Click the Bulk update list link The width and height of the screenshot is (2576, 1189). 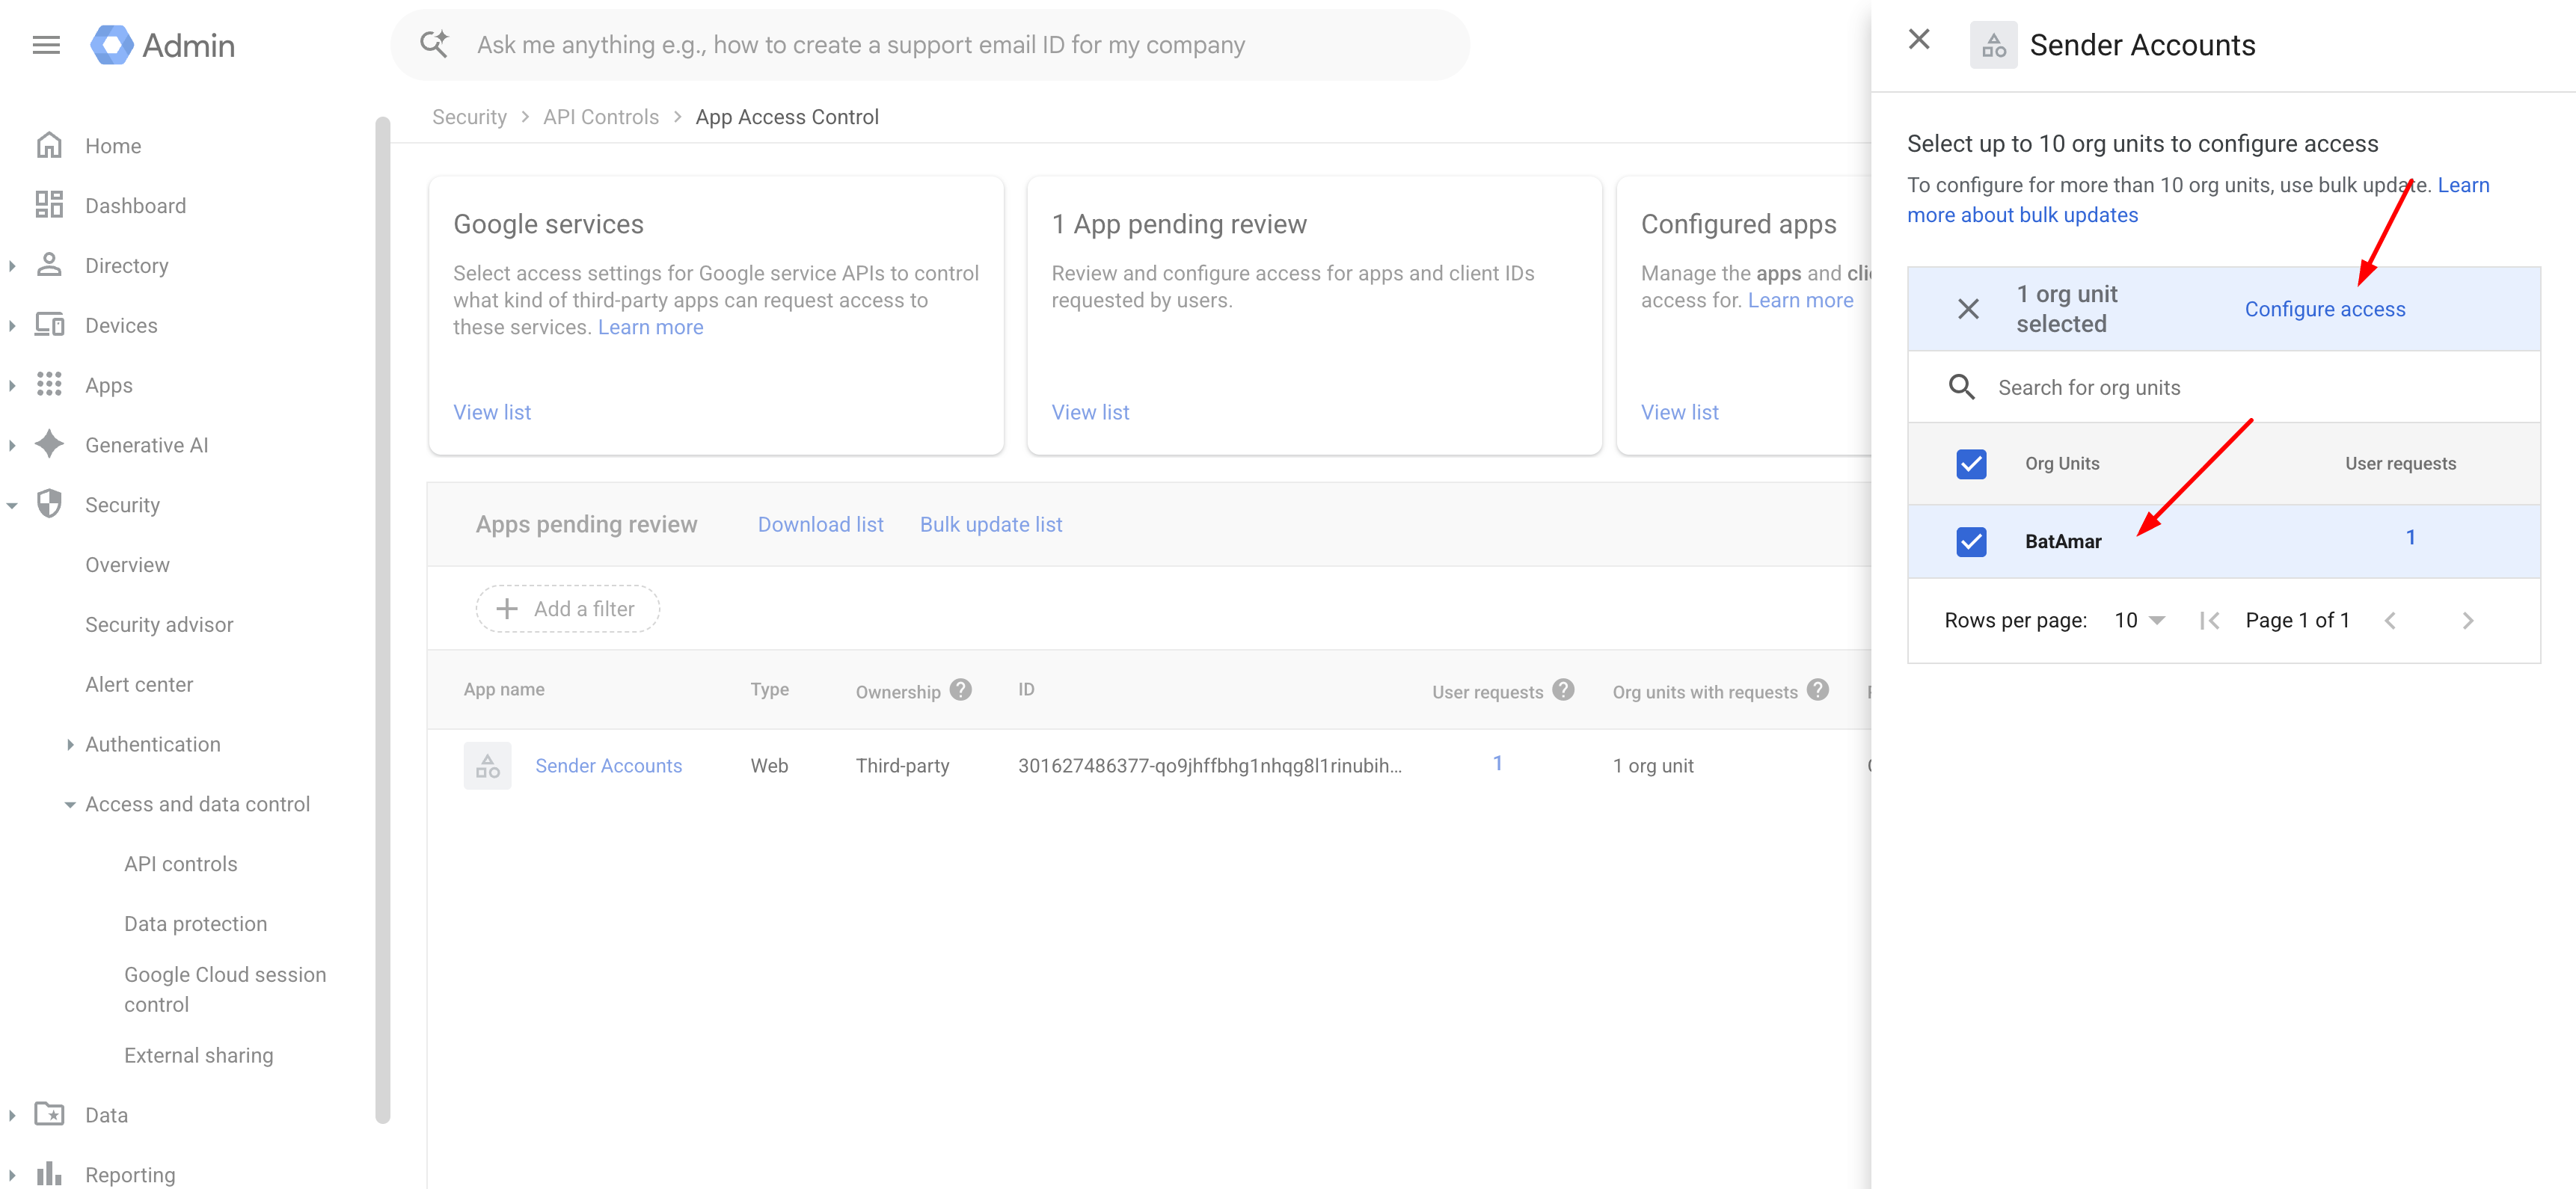click(991, 525)
